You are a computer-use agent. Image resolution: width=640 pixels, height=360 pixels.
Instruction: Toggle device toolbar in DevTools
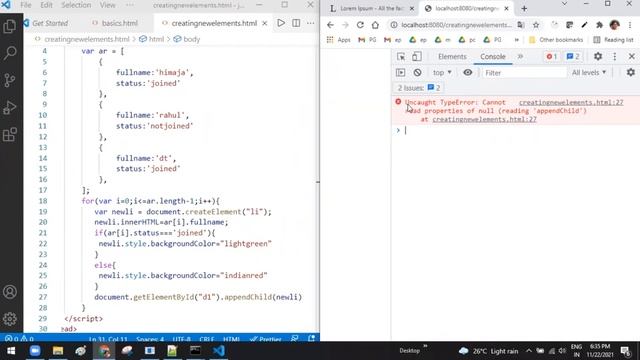point(416,57)
